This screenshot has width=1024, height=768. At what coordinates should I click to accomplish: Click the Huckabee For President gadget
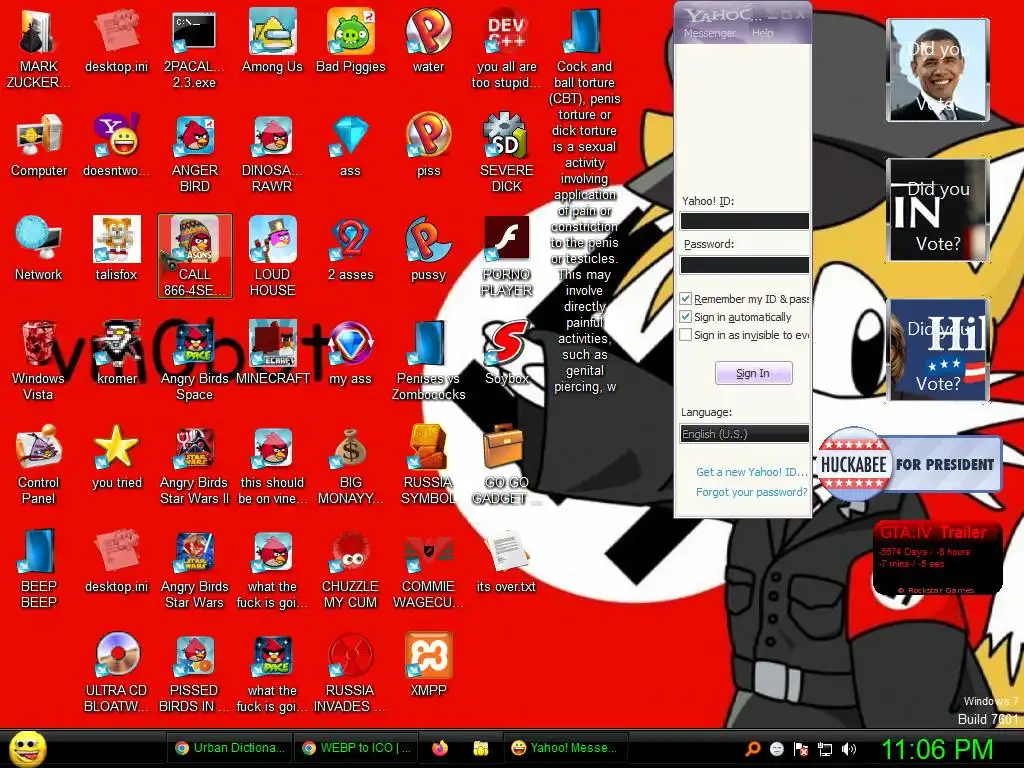[909, 464]
